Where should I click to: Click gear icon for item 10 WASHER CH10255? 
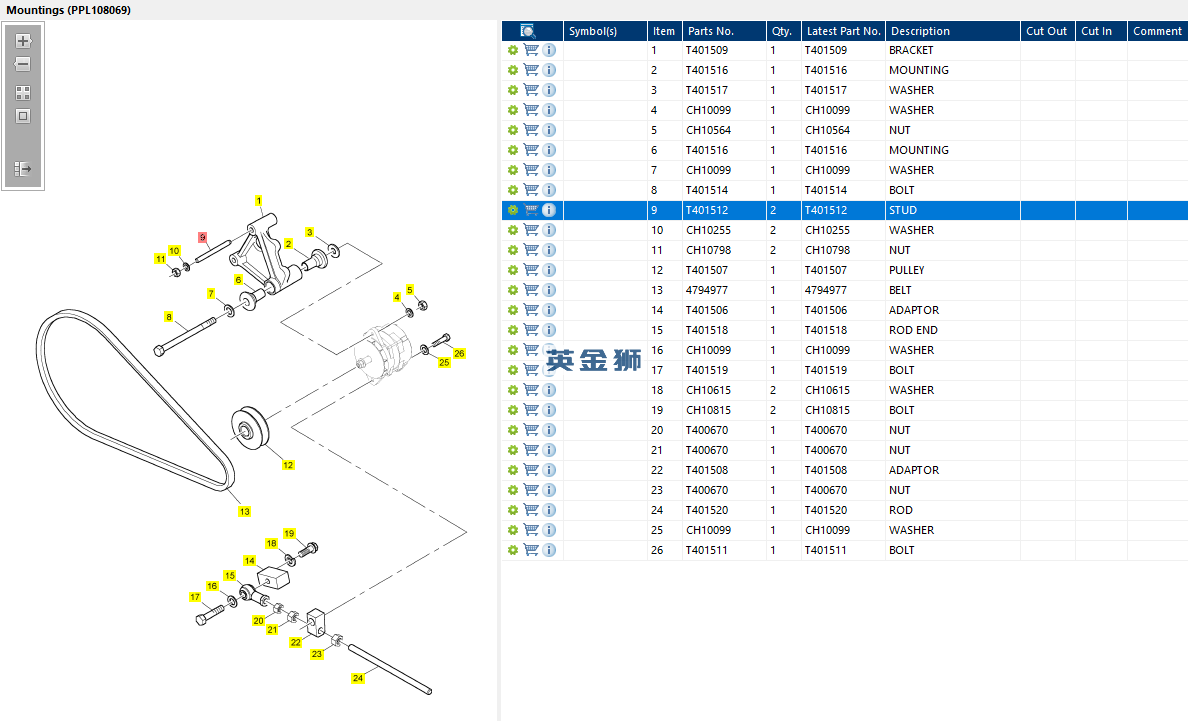tap(513, 230)
